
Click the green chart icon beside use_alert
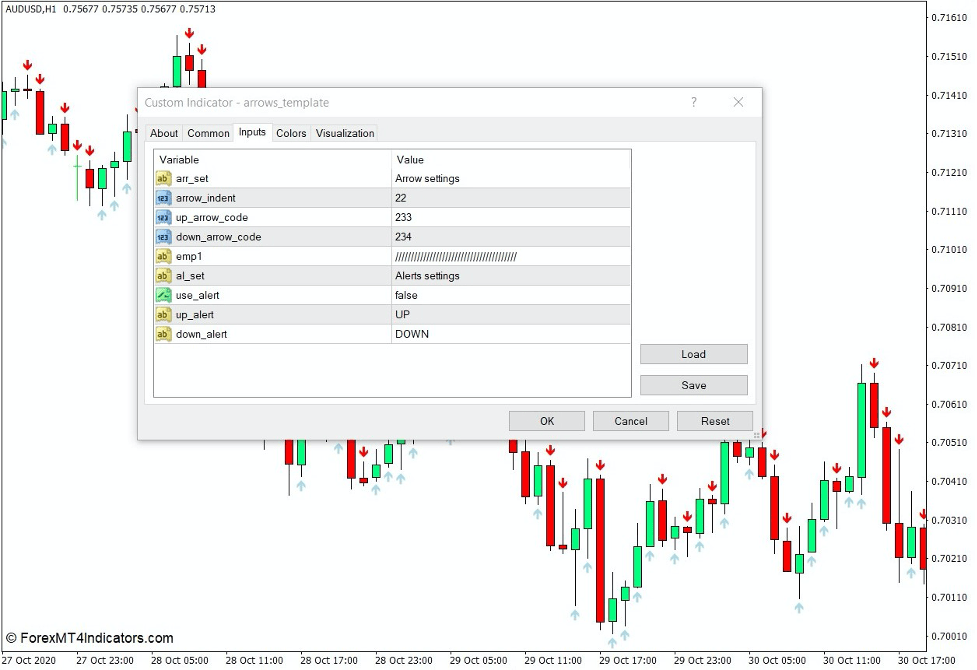point(163,295)
